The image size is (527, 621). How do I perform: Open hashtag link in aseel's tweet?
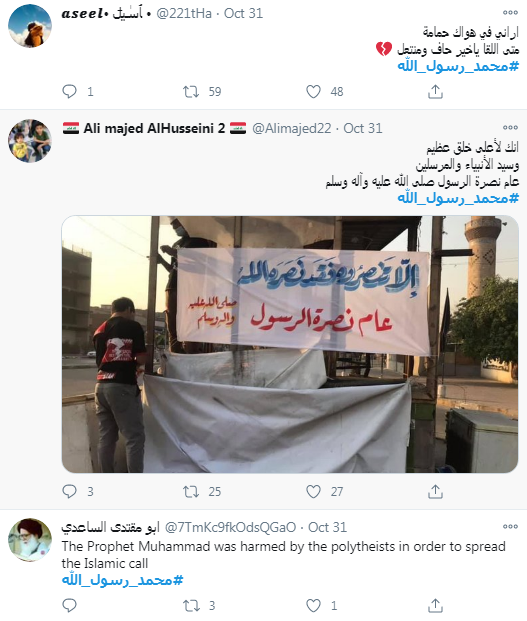pos(458,66)
